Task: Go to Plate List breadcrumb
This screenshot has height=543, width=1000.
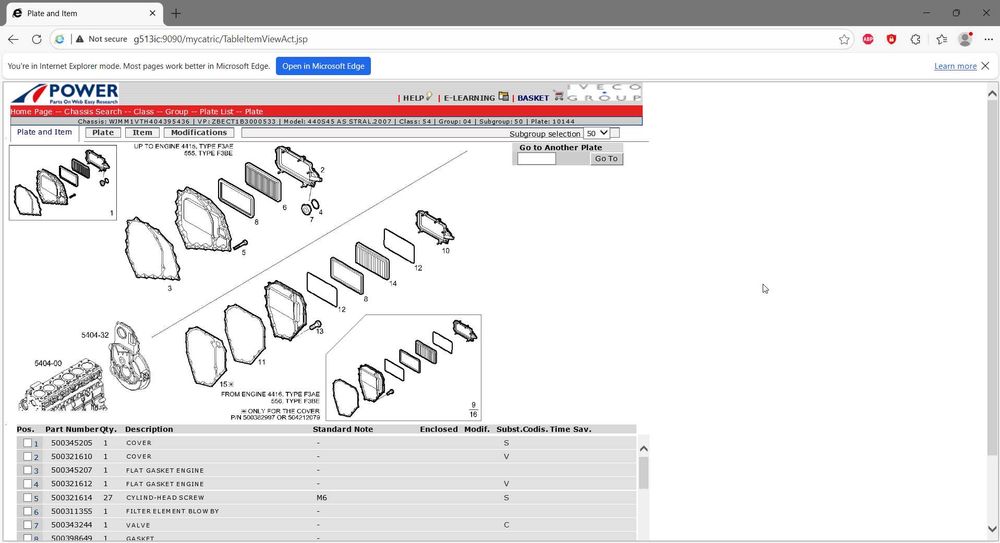Action: (216, 112)
